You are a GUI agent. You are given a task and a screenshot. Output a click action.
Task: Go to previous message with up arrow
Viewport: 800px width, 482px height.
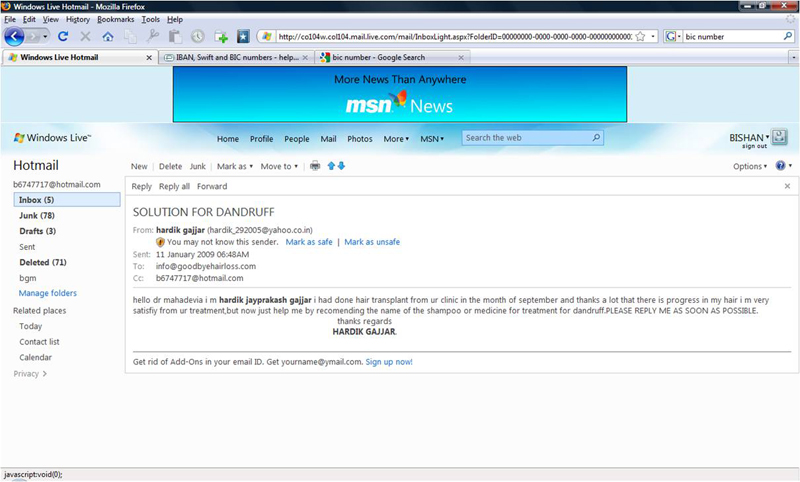click(x=331, y=166)
